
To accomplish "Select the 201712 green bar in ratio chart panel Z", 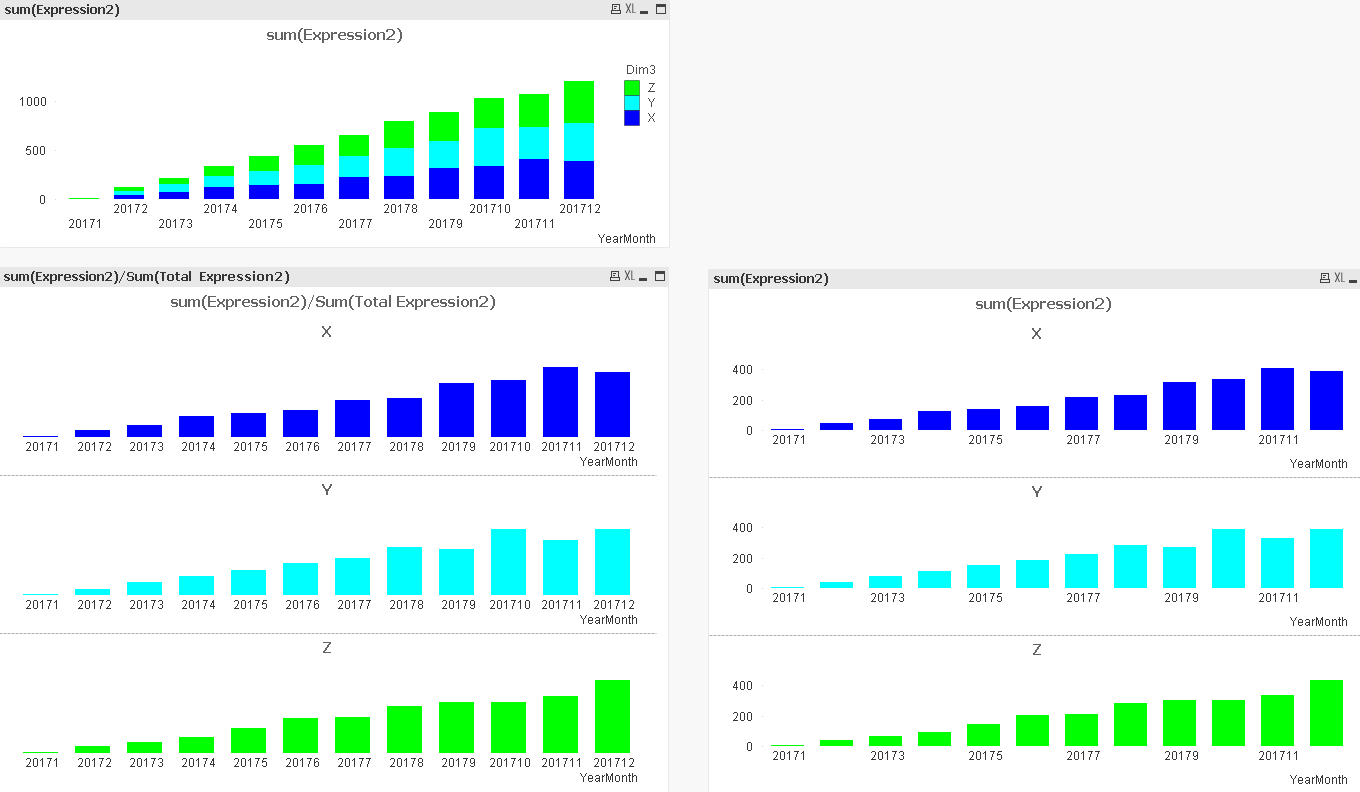I will pyautogui.click(x=613, y=716).
